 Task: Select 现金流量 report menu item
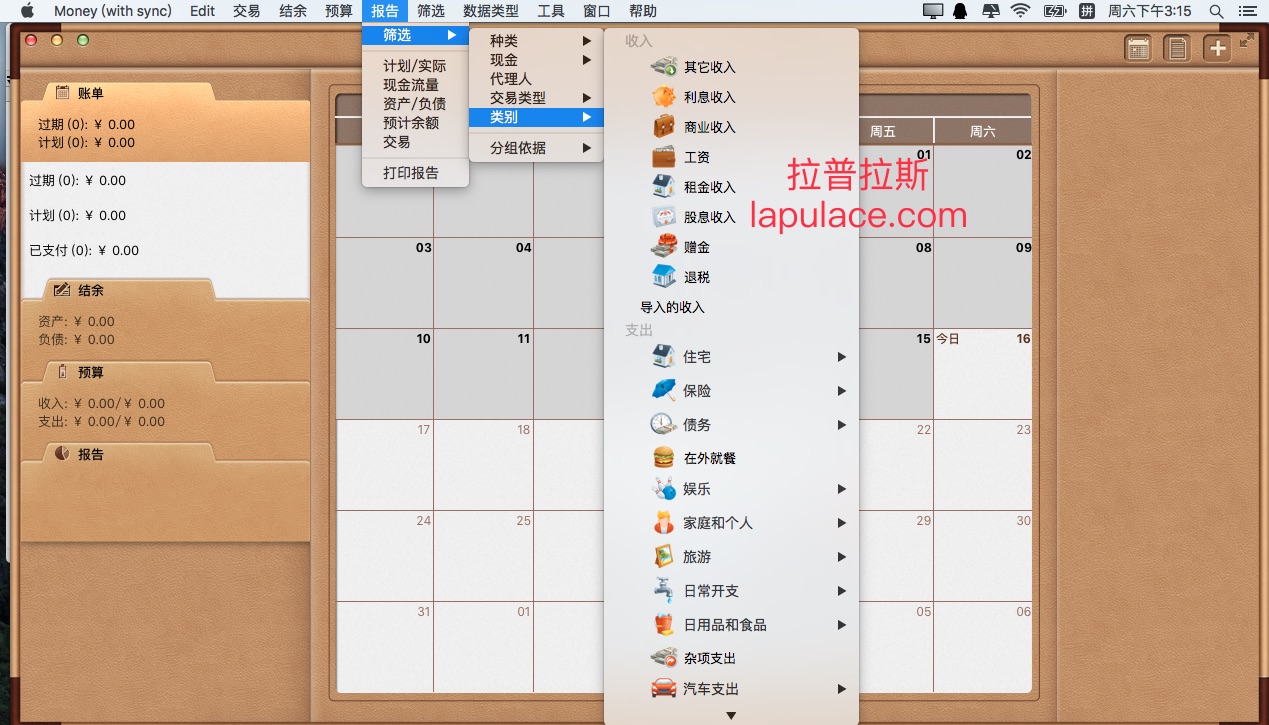(x=411, y=85)
